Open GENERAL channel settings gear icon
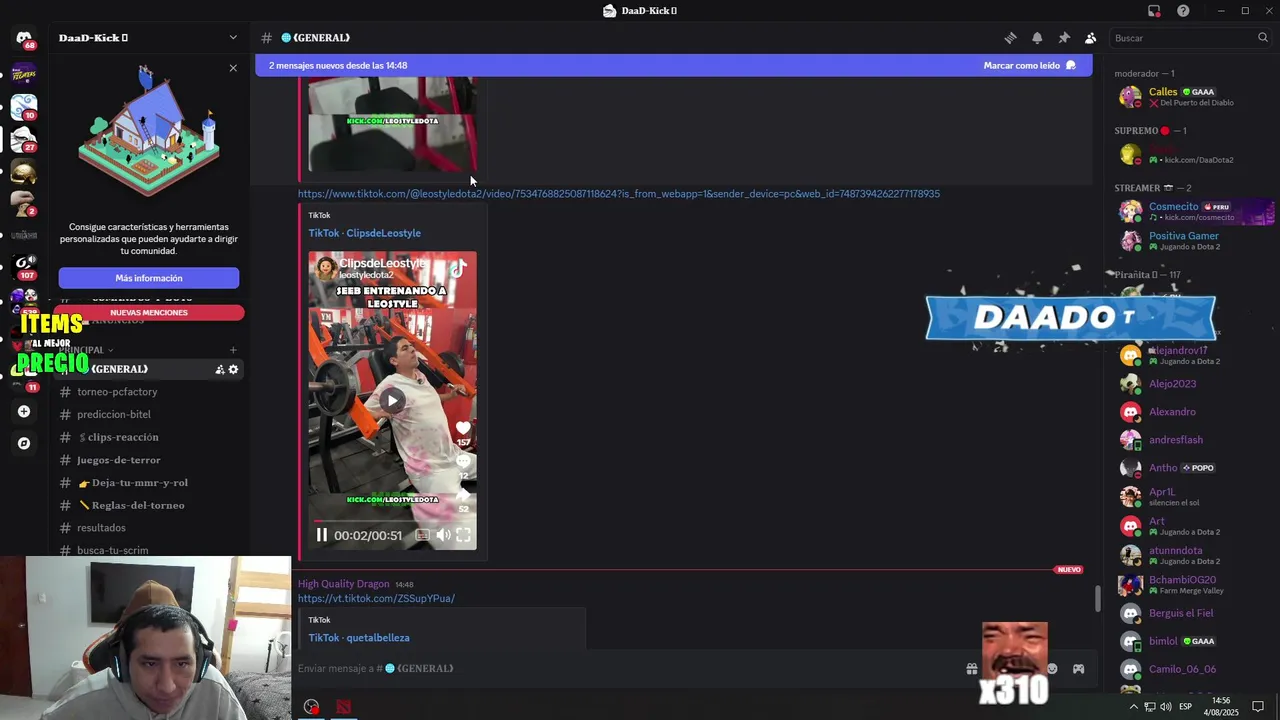Screen dimensions: 1280x720 tap(234, 370)
